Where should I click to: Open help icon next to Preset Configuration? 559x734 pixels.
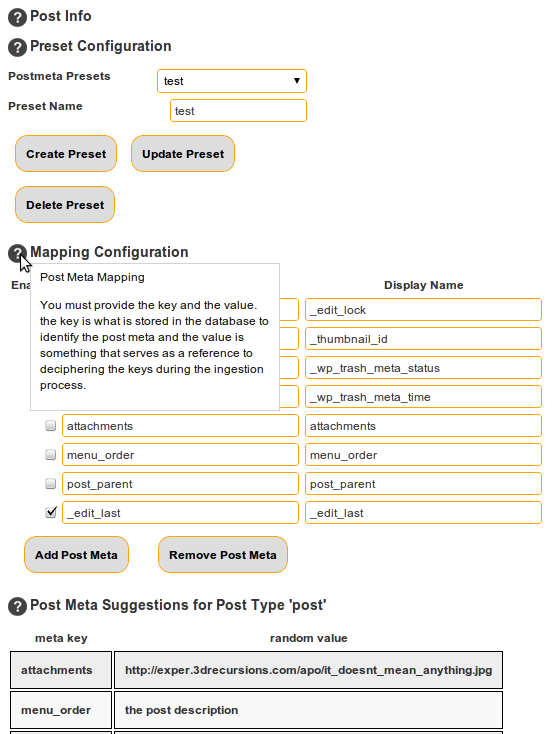[x=17, y=47]
